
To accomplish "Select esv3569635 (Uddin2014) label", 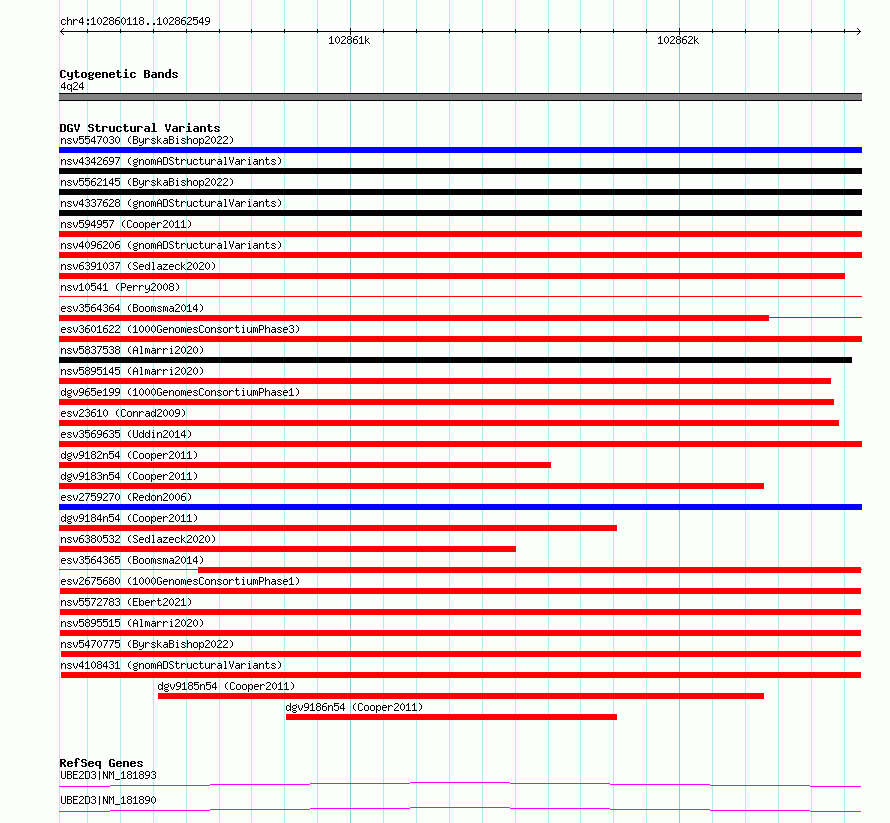I will [x=126, y=434].
